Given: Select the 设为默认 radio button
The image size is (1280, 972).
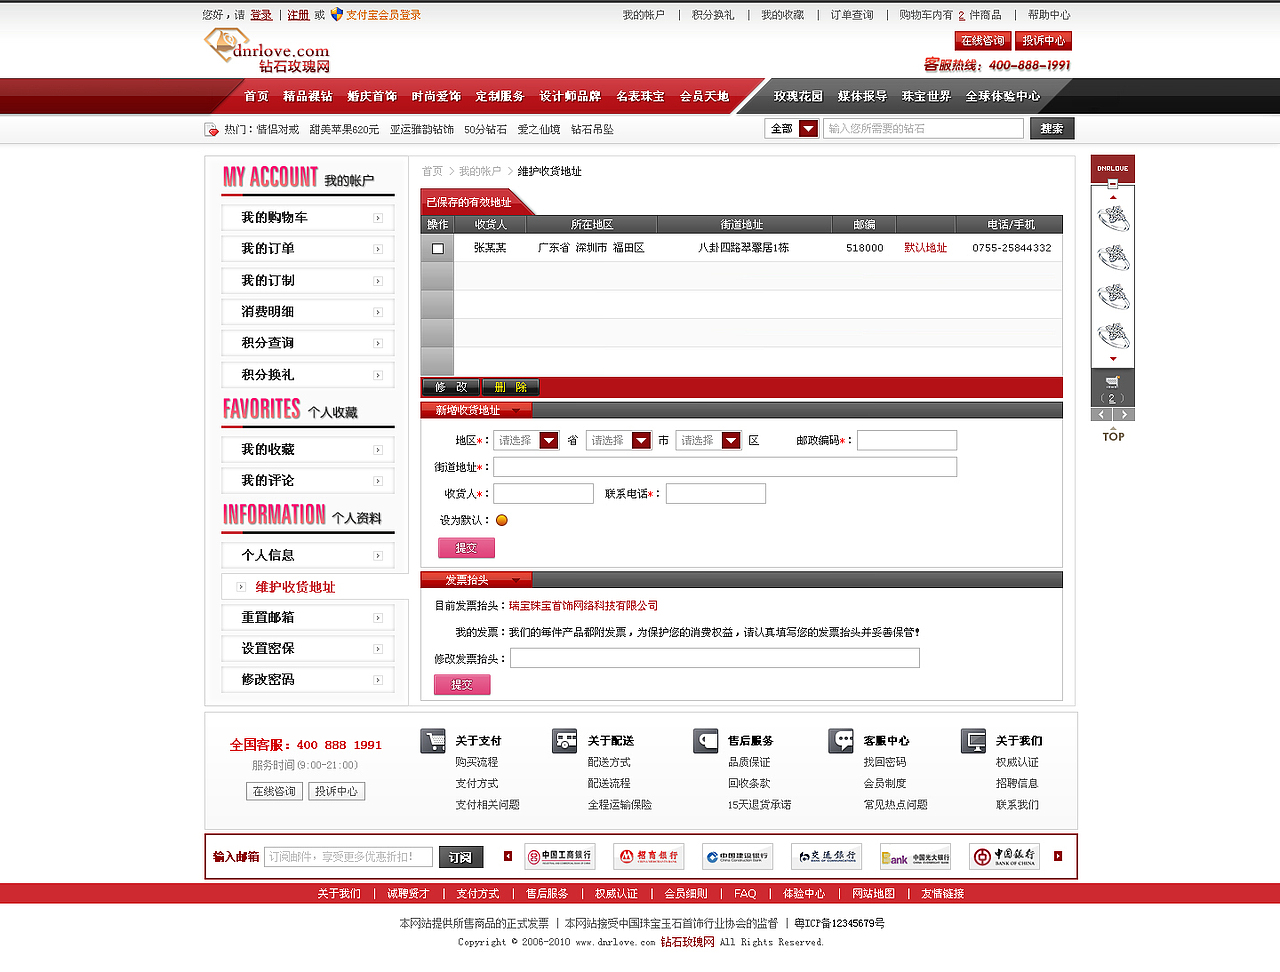Looking at the screenshot, I should pos(502,520).
